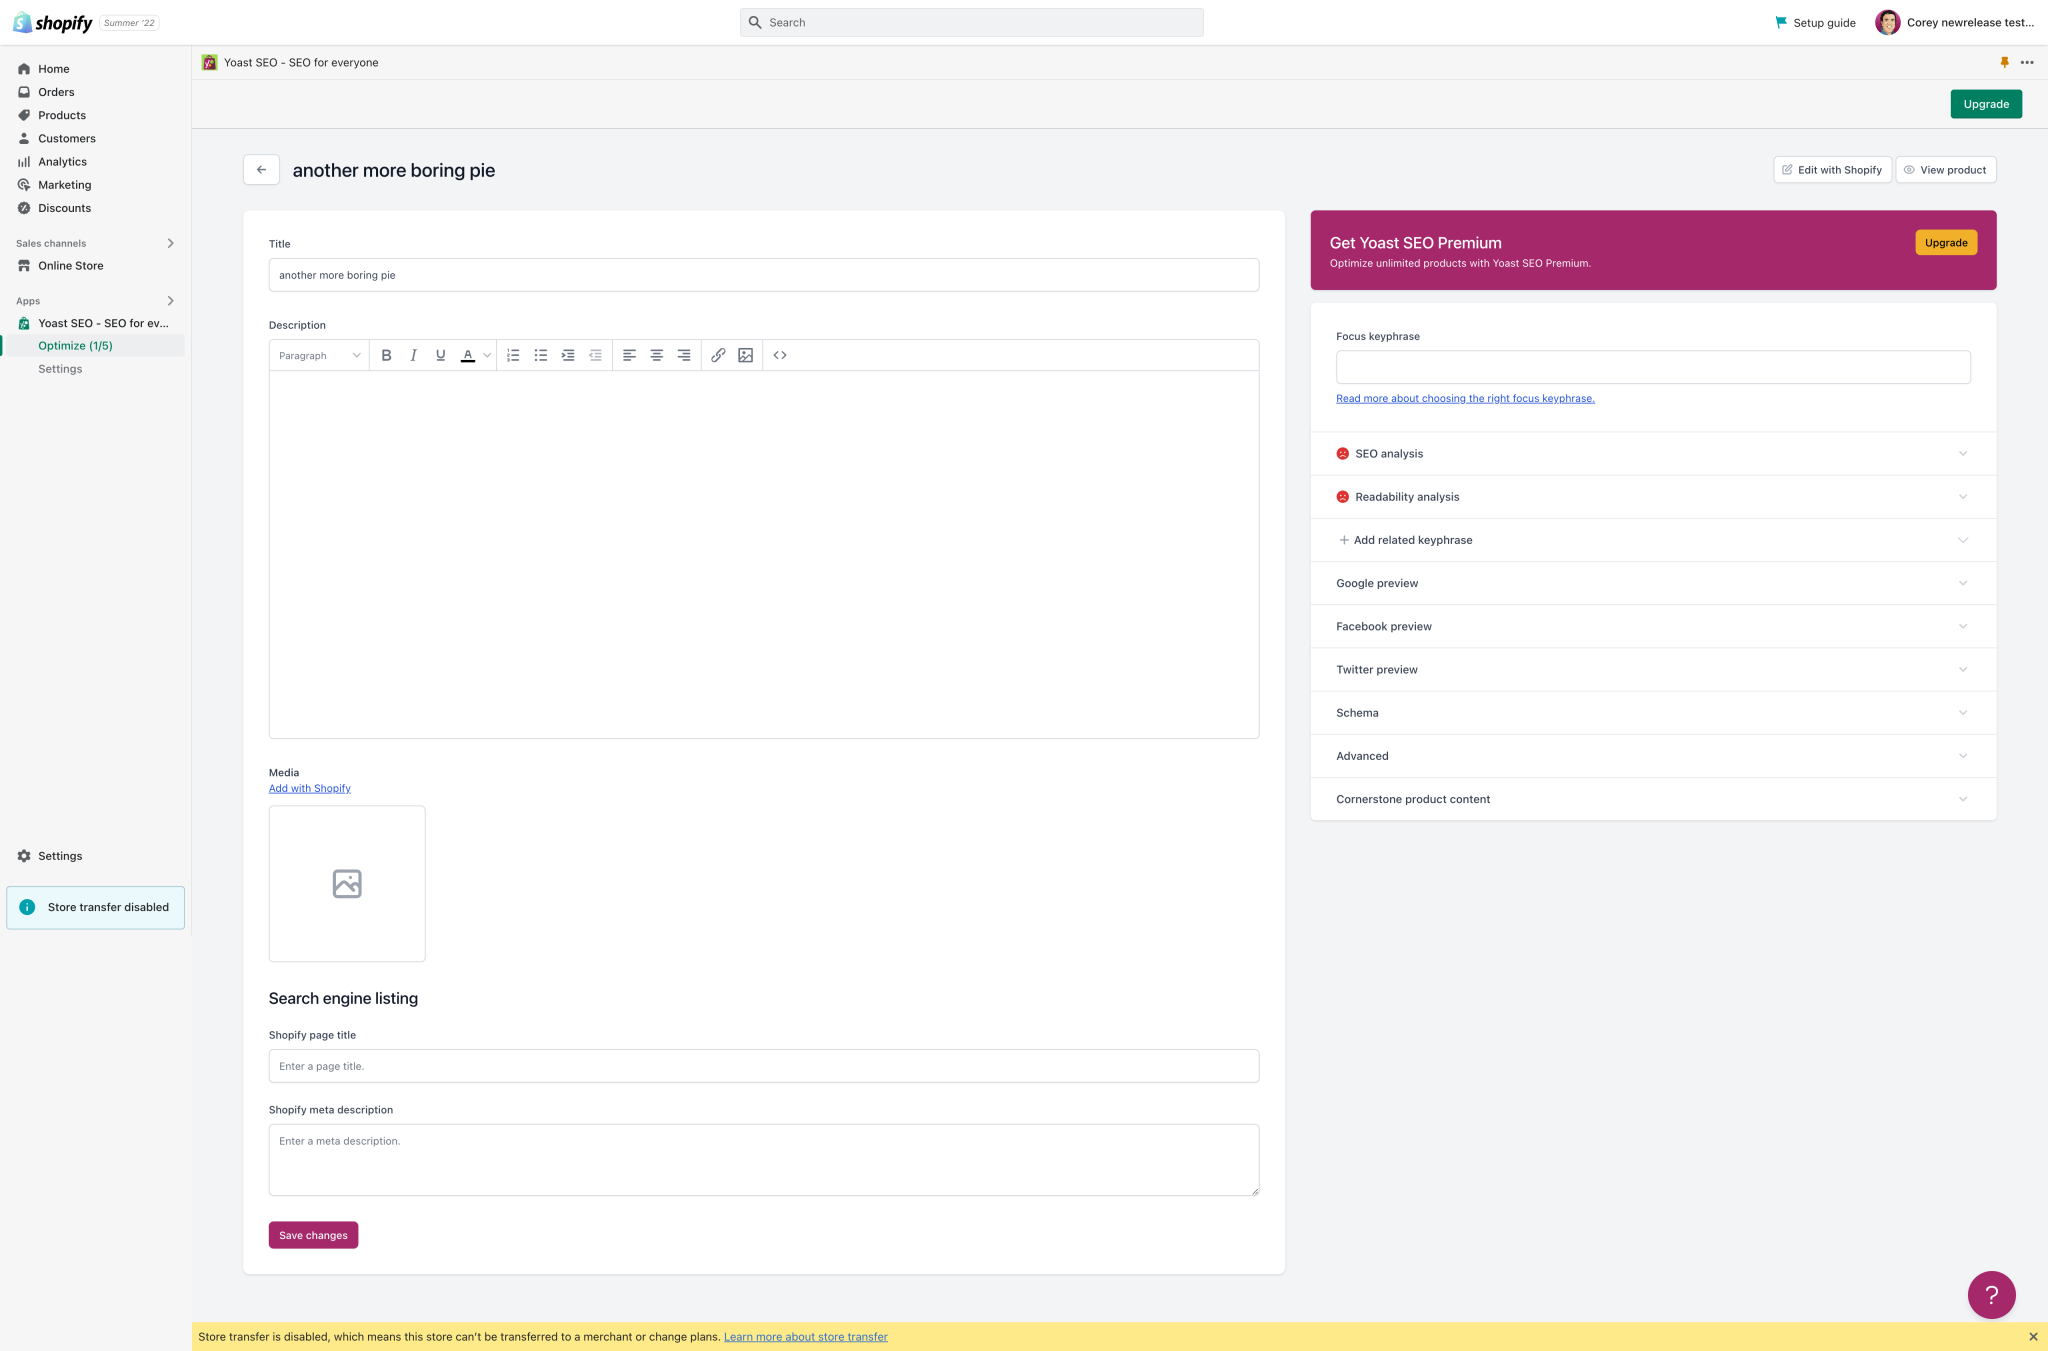Image resolution: width=2048 pixels, height=1351 pixels.
Task: Open the purple help question button
Action: pyautogui.click(x=1991, y=1295)
